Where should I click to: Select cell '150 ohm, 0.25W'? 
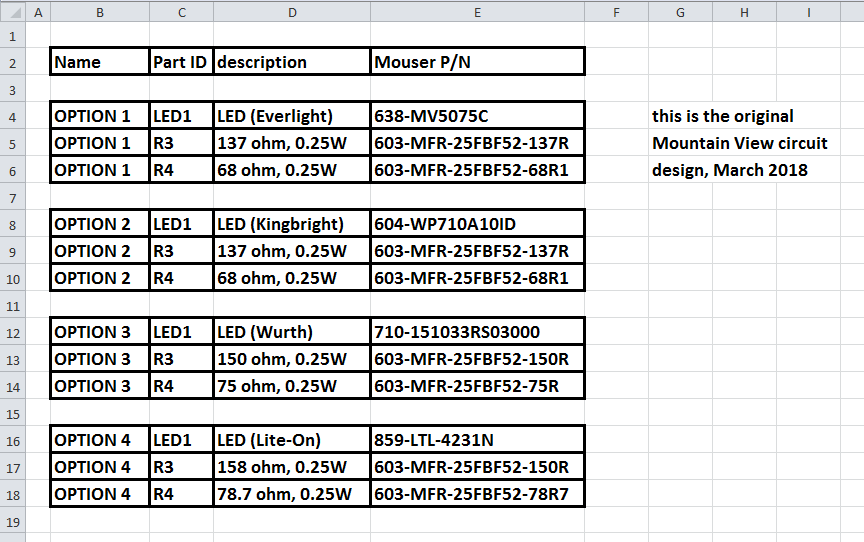coord(292,359)
